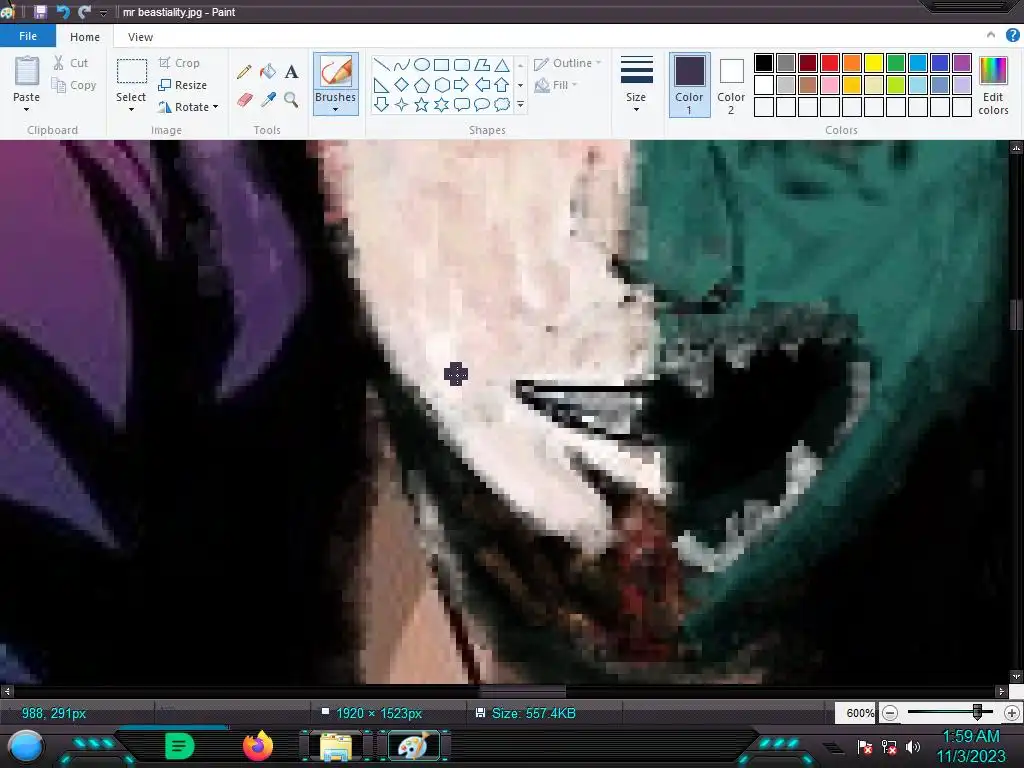Select the Eraser tool
This screenshot has height=768, width=1024.
tap(244, 99)
